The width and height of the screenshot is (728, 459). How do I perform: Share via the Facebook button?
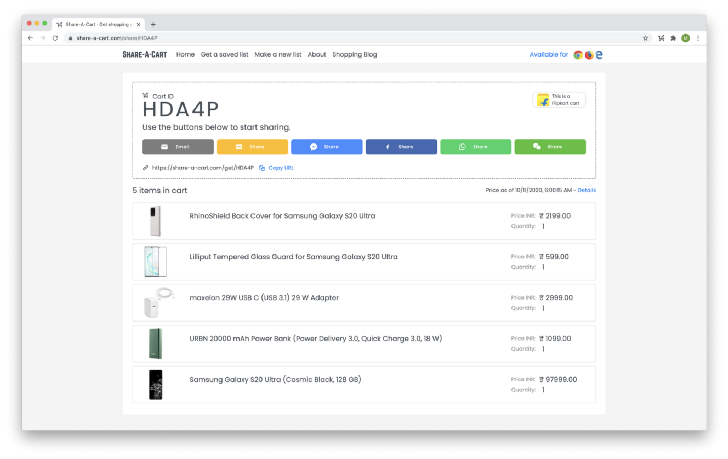(401, 147)
